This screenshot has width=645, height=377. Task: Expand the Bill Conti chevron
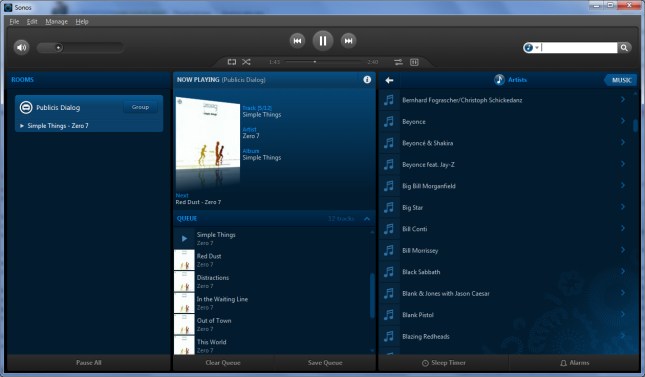click(623, 228)
